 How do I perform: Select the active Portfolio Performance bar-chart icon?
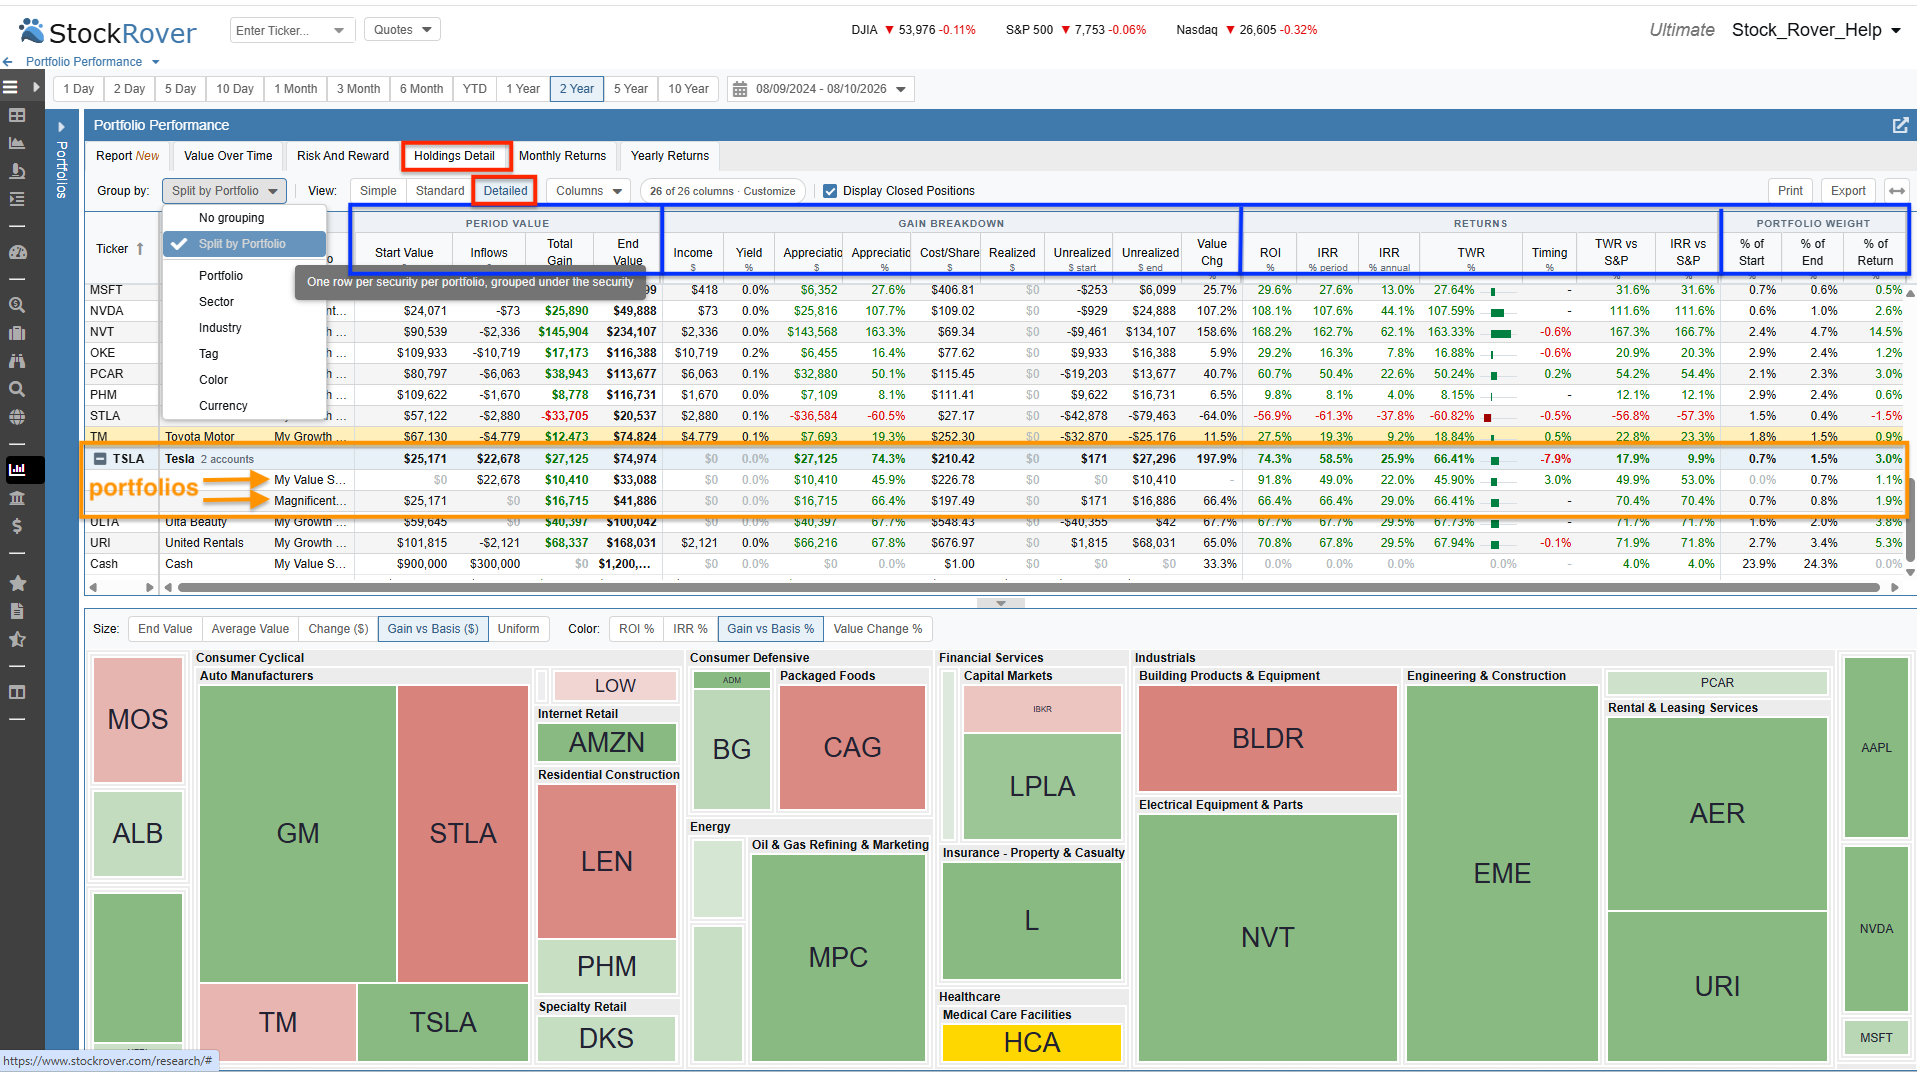(x=17, y=469)
